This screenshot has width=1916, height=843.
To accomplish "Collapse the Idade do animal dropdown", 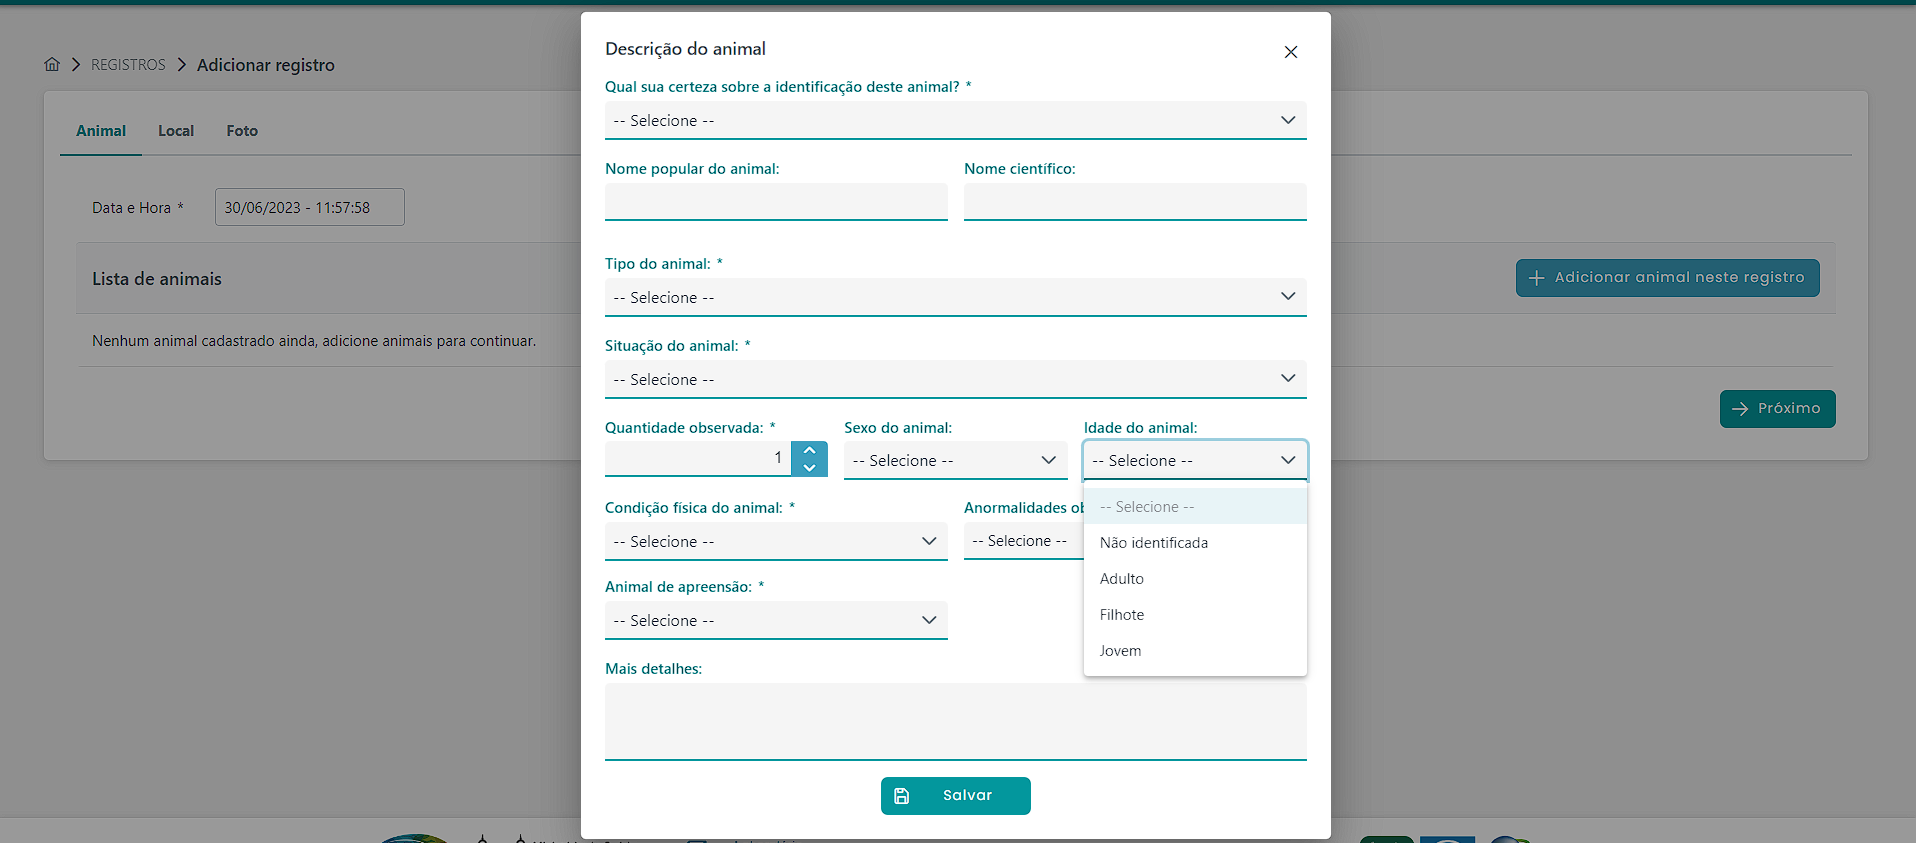I will click(1195, 460).
